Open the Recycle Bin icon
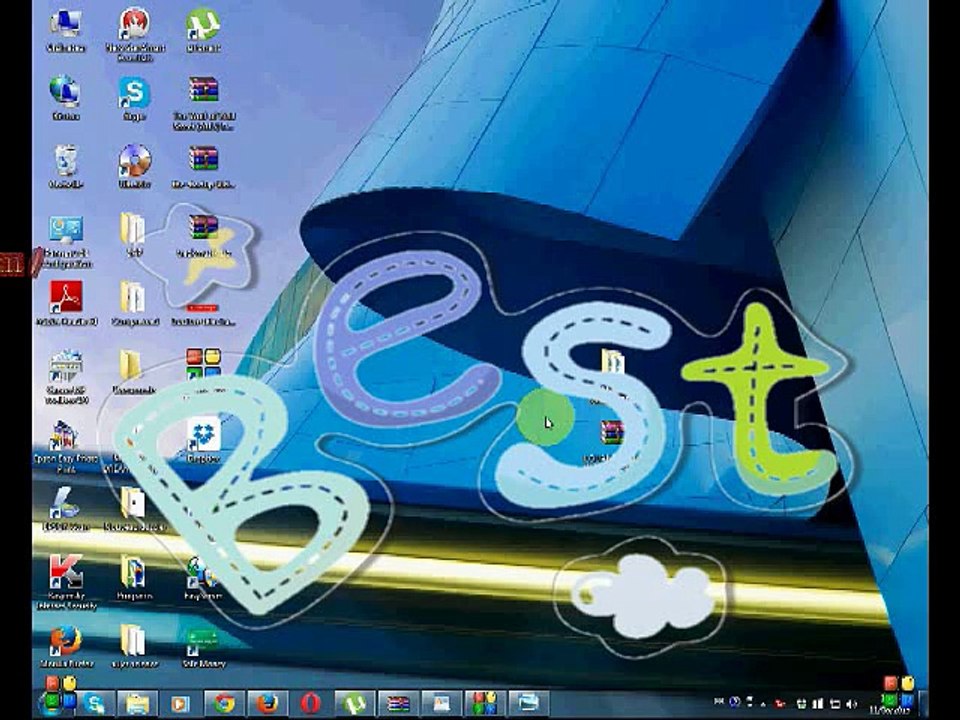The height and width of the screenshot is (720, 960). tap(66, 167)
